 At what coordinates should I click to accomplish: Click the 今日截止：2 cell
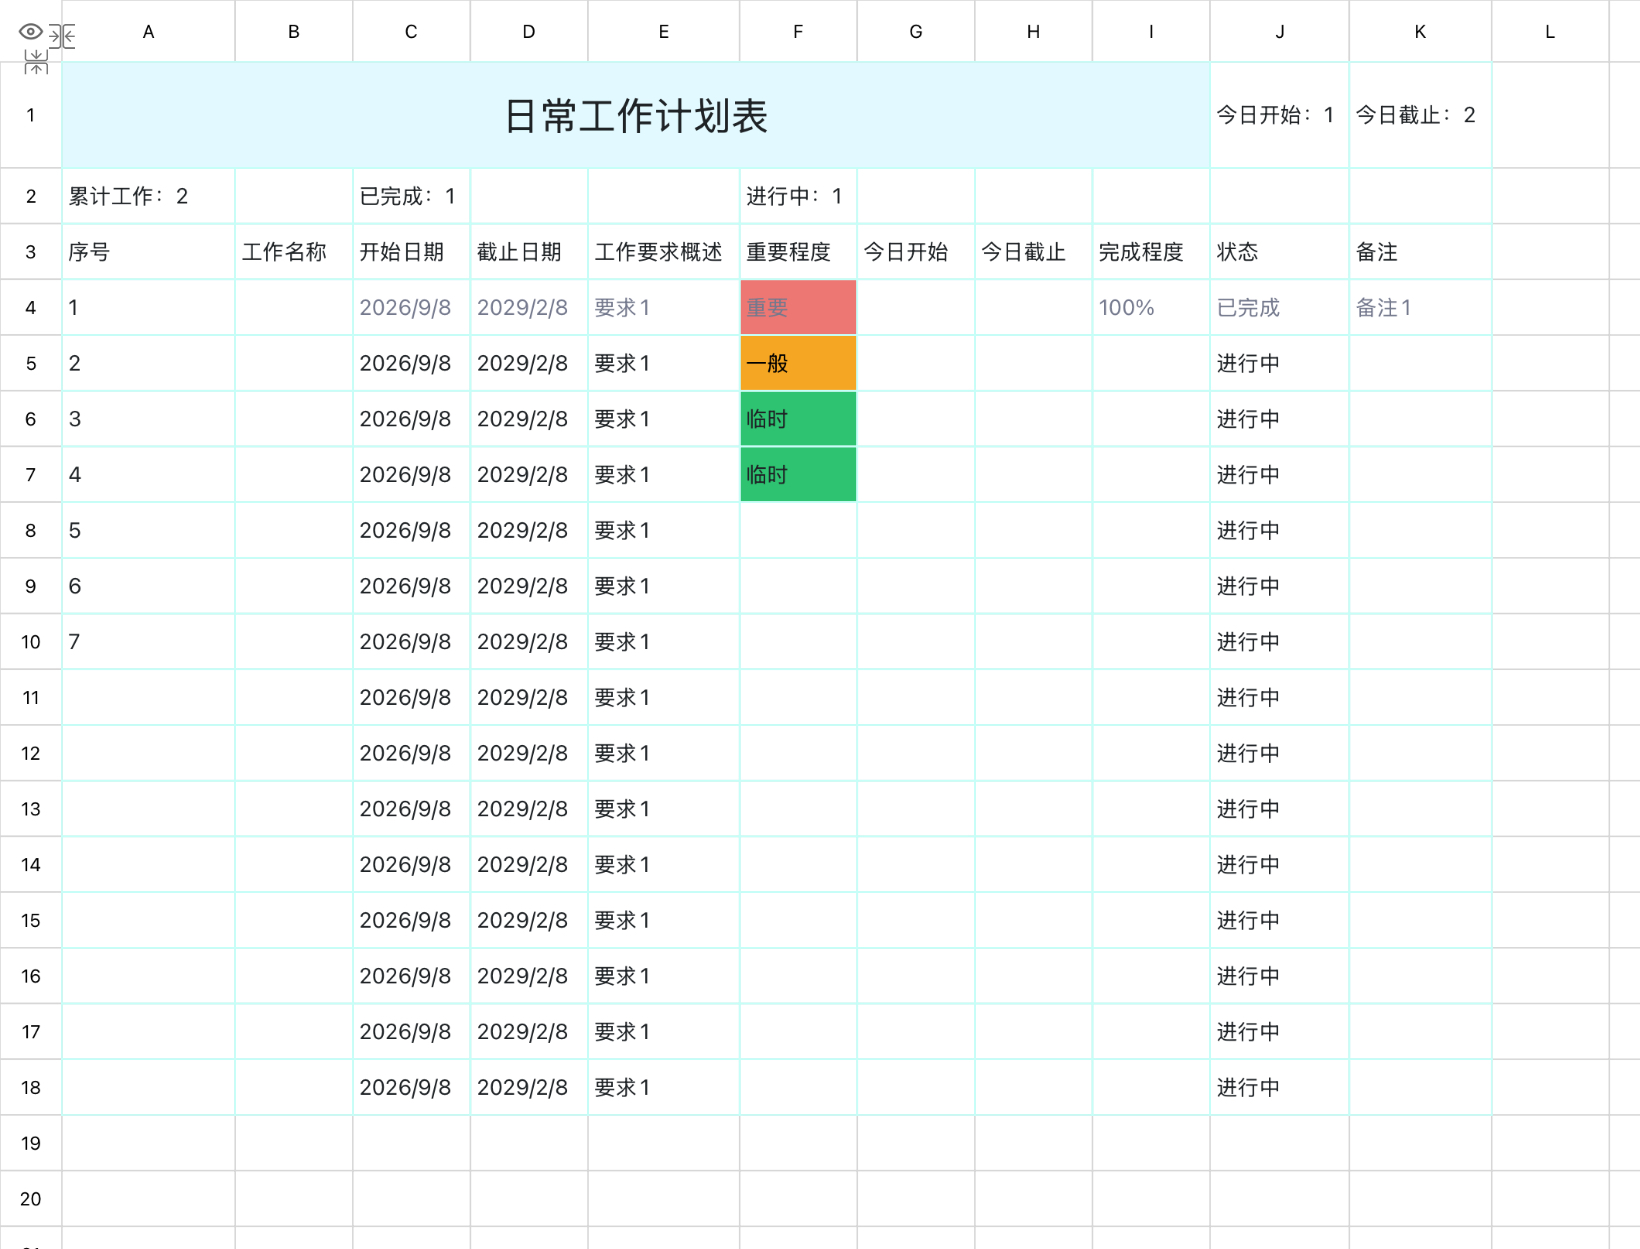pos(1420,115)
